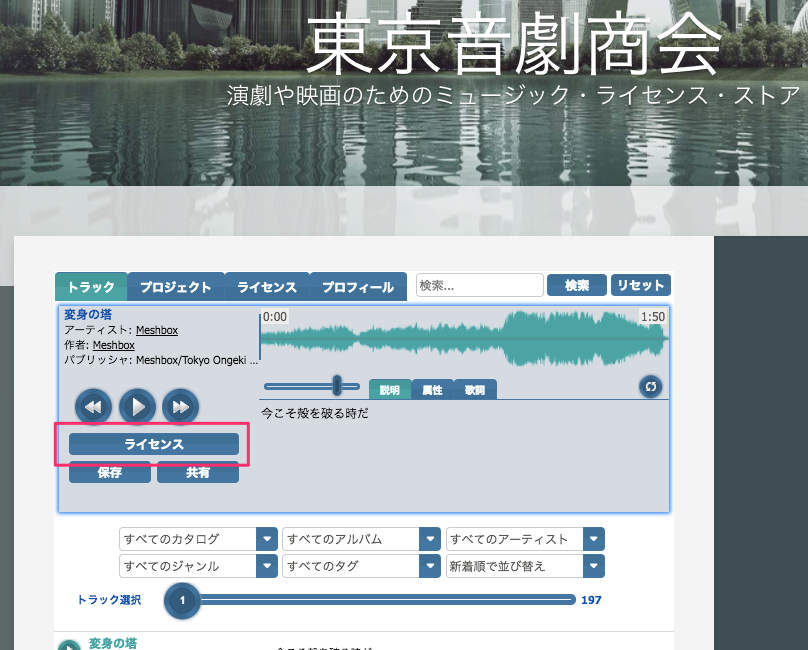Switch to the プロジェクト tab
This screenshot has width=808, height=650.
[175, 287]
